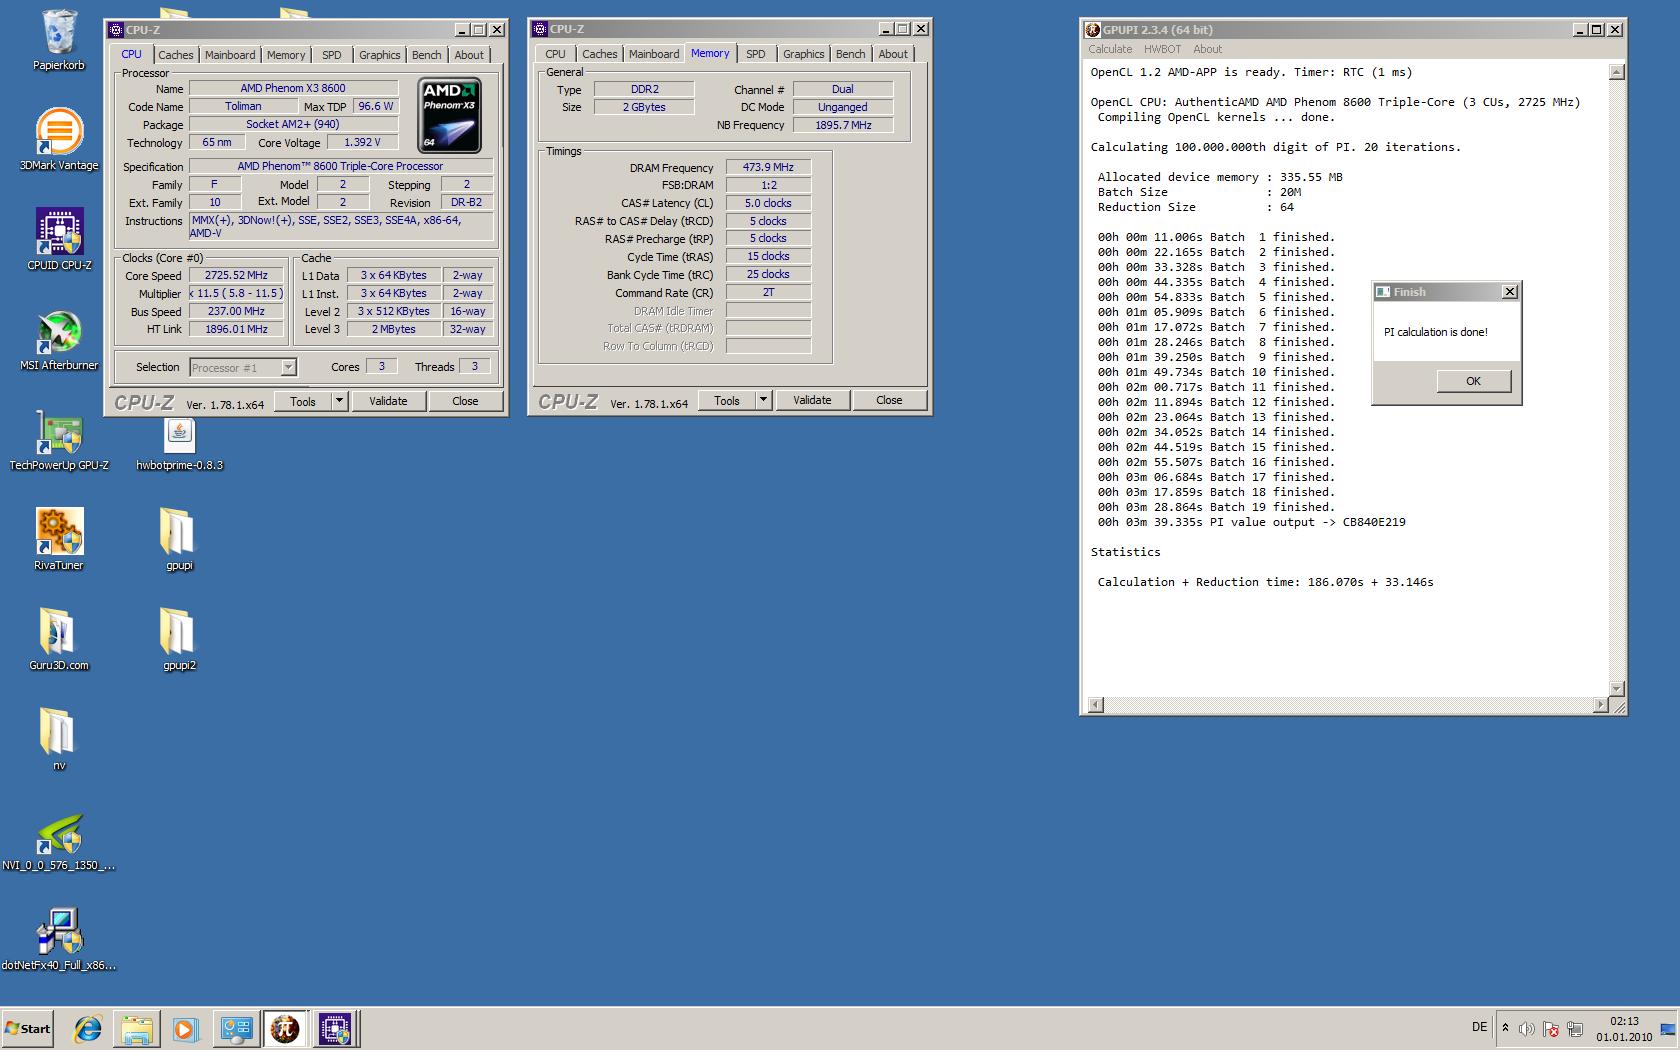Click the Start button
Image resolution: width=1680 pixels, height=1050 pixels.
28,1028
